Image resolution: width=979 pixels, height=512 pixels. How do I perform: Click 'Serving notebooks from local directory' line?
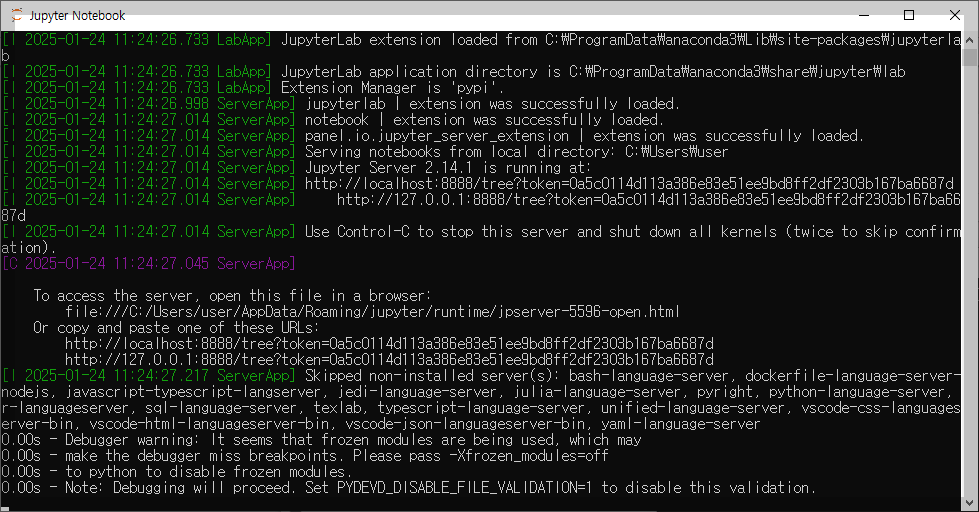tap(365, 152)
